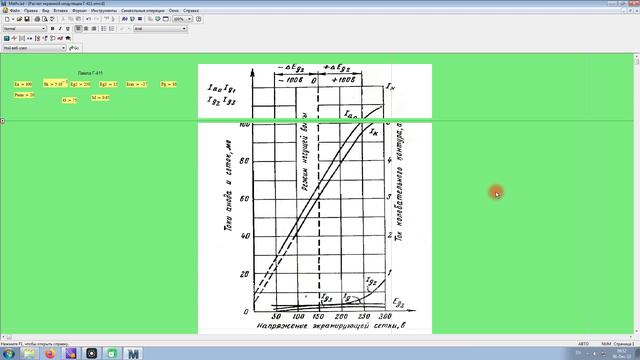This screenshot has width=640, height=360.
Task: Open the My Web Site address dropdown
Action: click(63, 48)
